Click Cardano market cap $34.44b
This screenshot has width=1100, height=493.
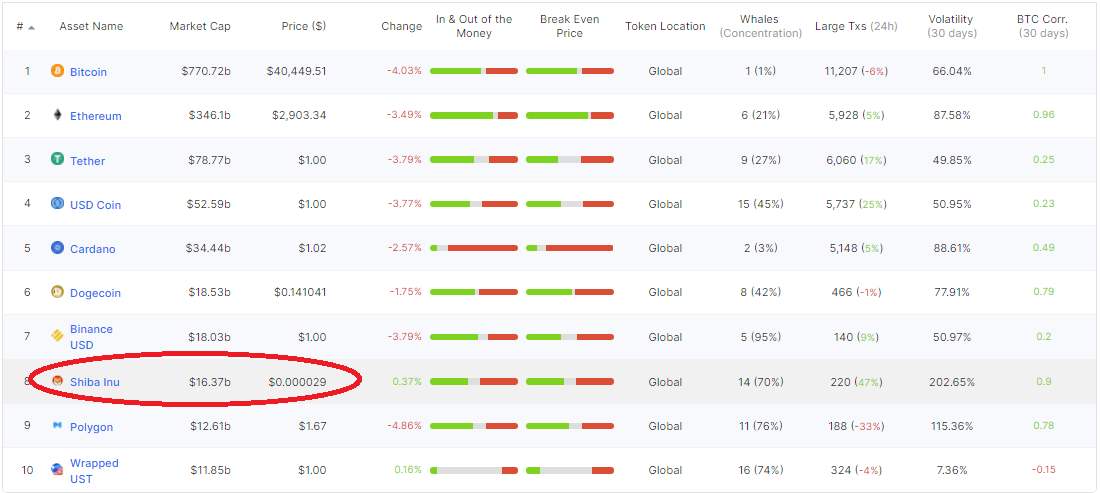tap(208, 248)
